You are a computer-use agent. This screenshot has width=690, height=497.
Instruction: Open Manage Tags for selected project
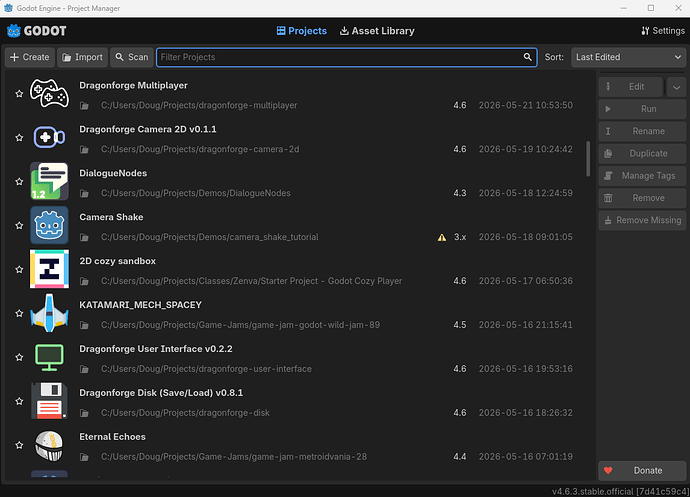[642, 176]
